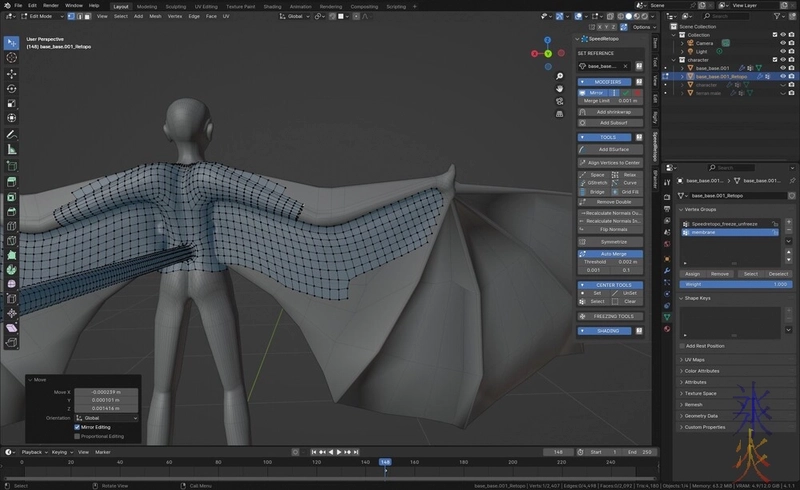
Task: Expand the UV Maps panel
Action: (x=694, y=359)
